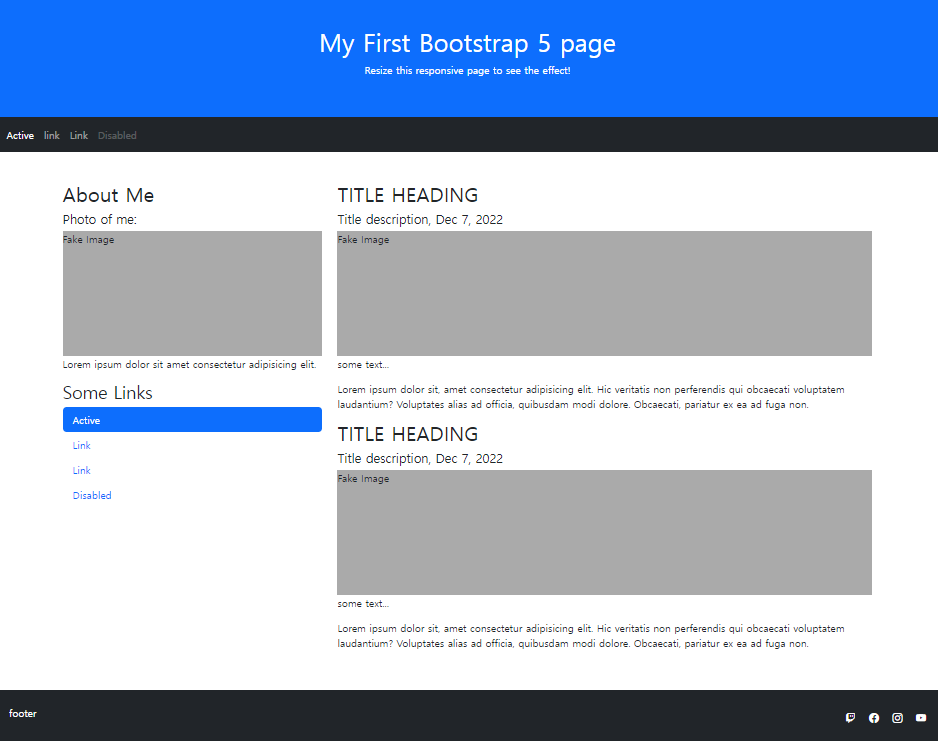Viewport: 938px width, 741px height.
Task: Click the first TITLE HEADING text
Action: 407,195
